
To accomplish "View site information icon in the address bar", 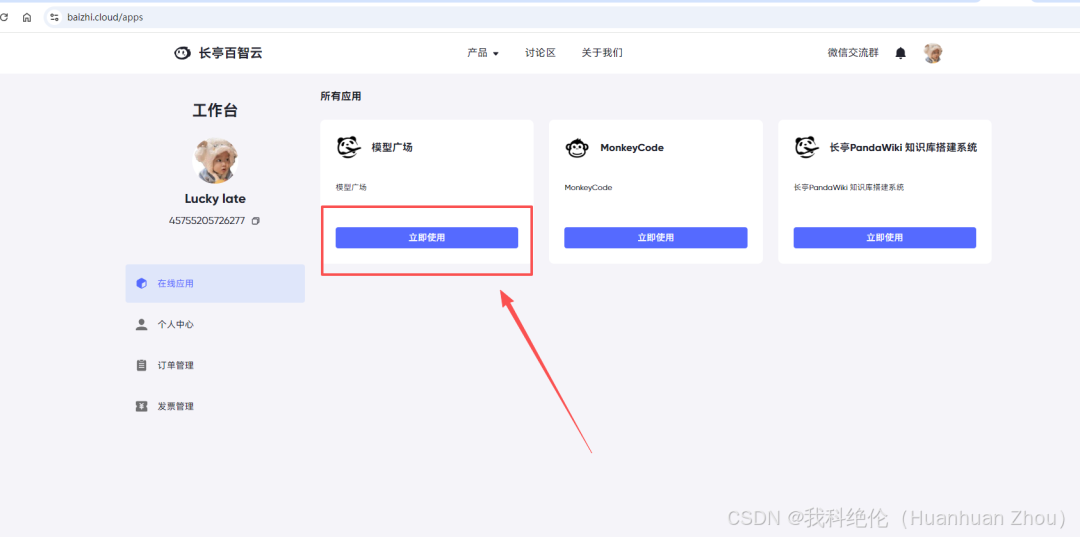I will [x=54, y=17].
